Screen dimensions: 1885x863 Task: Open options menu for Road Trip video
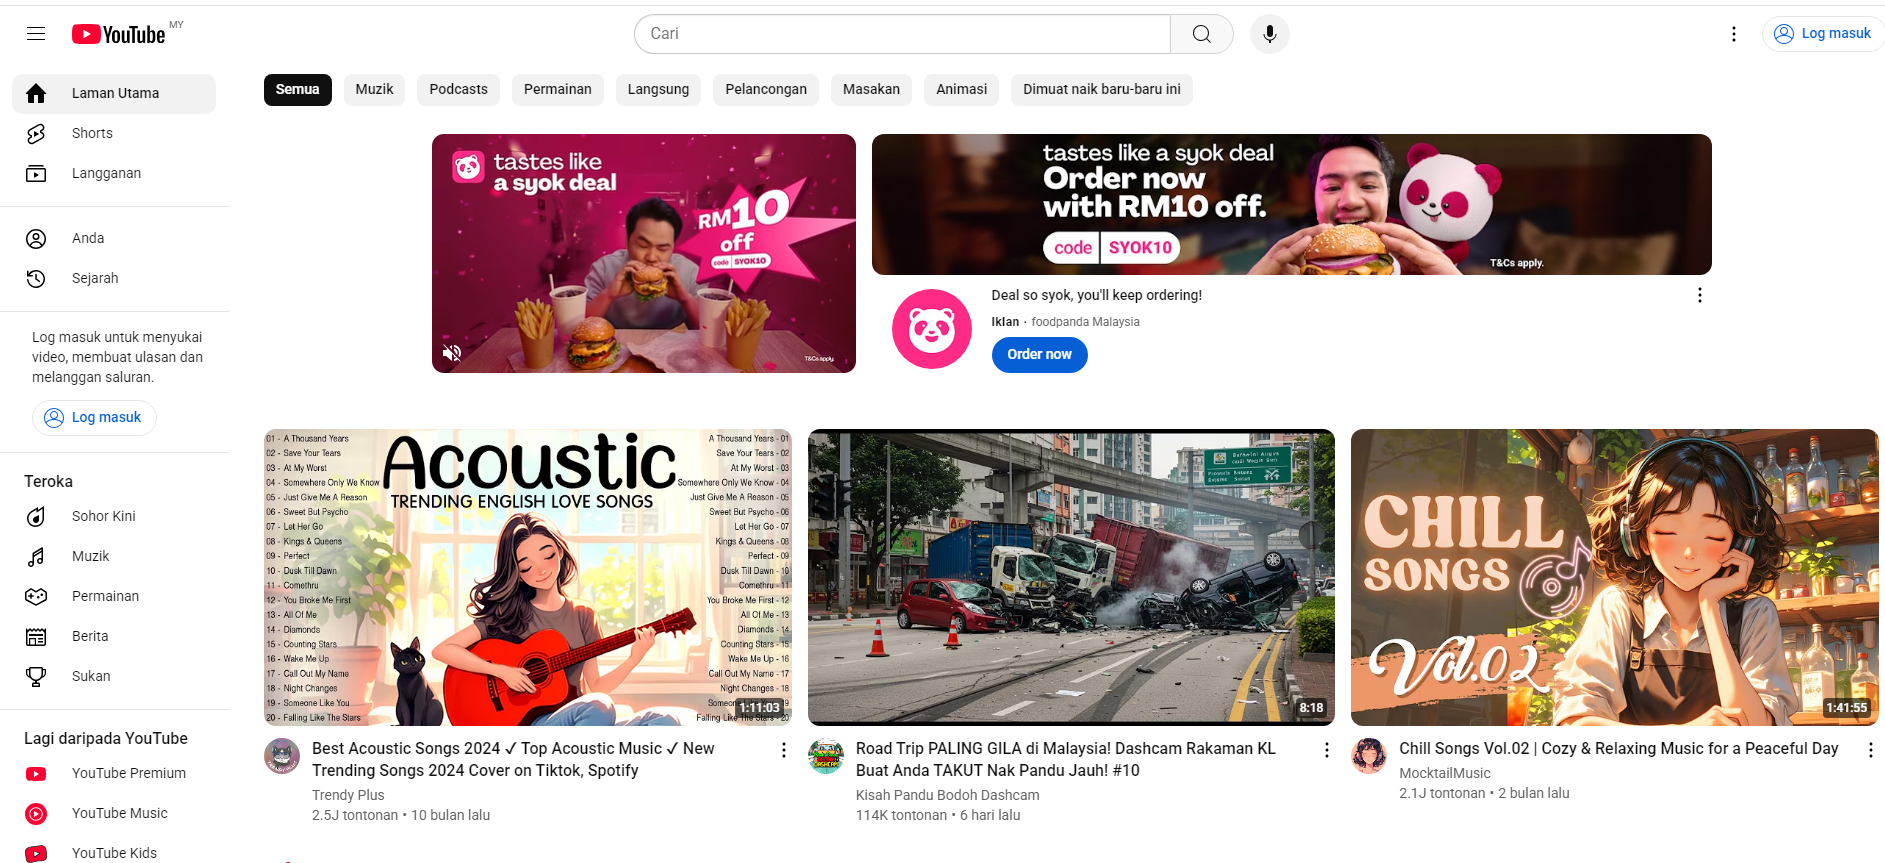point(1327,750)
